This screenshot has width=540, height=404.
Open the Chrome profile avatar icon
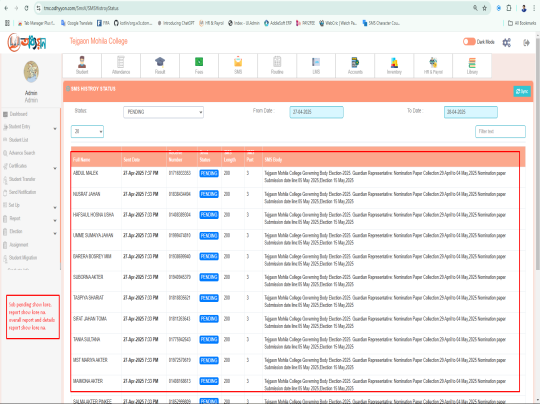click(x=524, y=8)
